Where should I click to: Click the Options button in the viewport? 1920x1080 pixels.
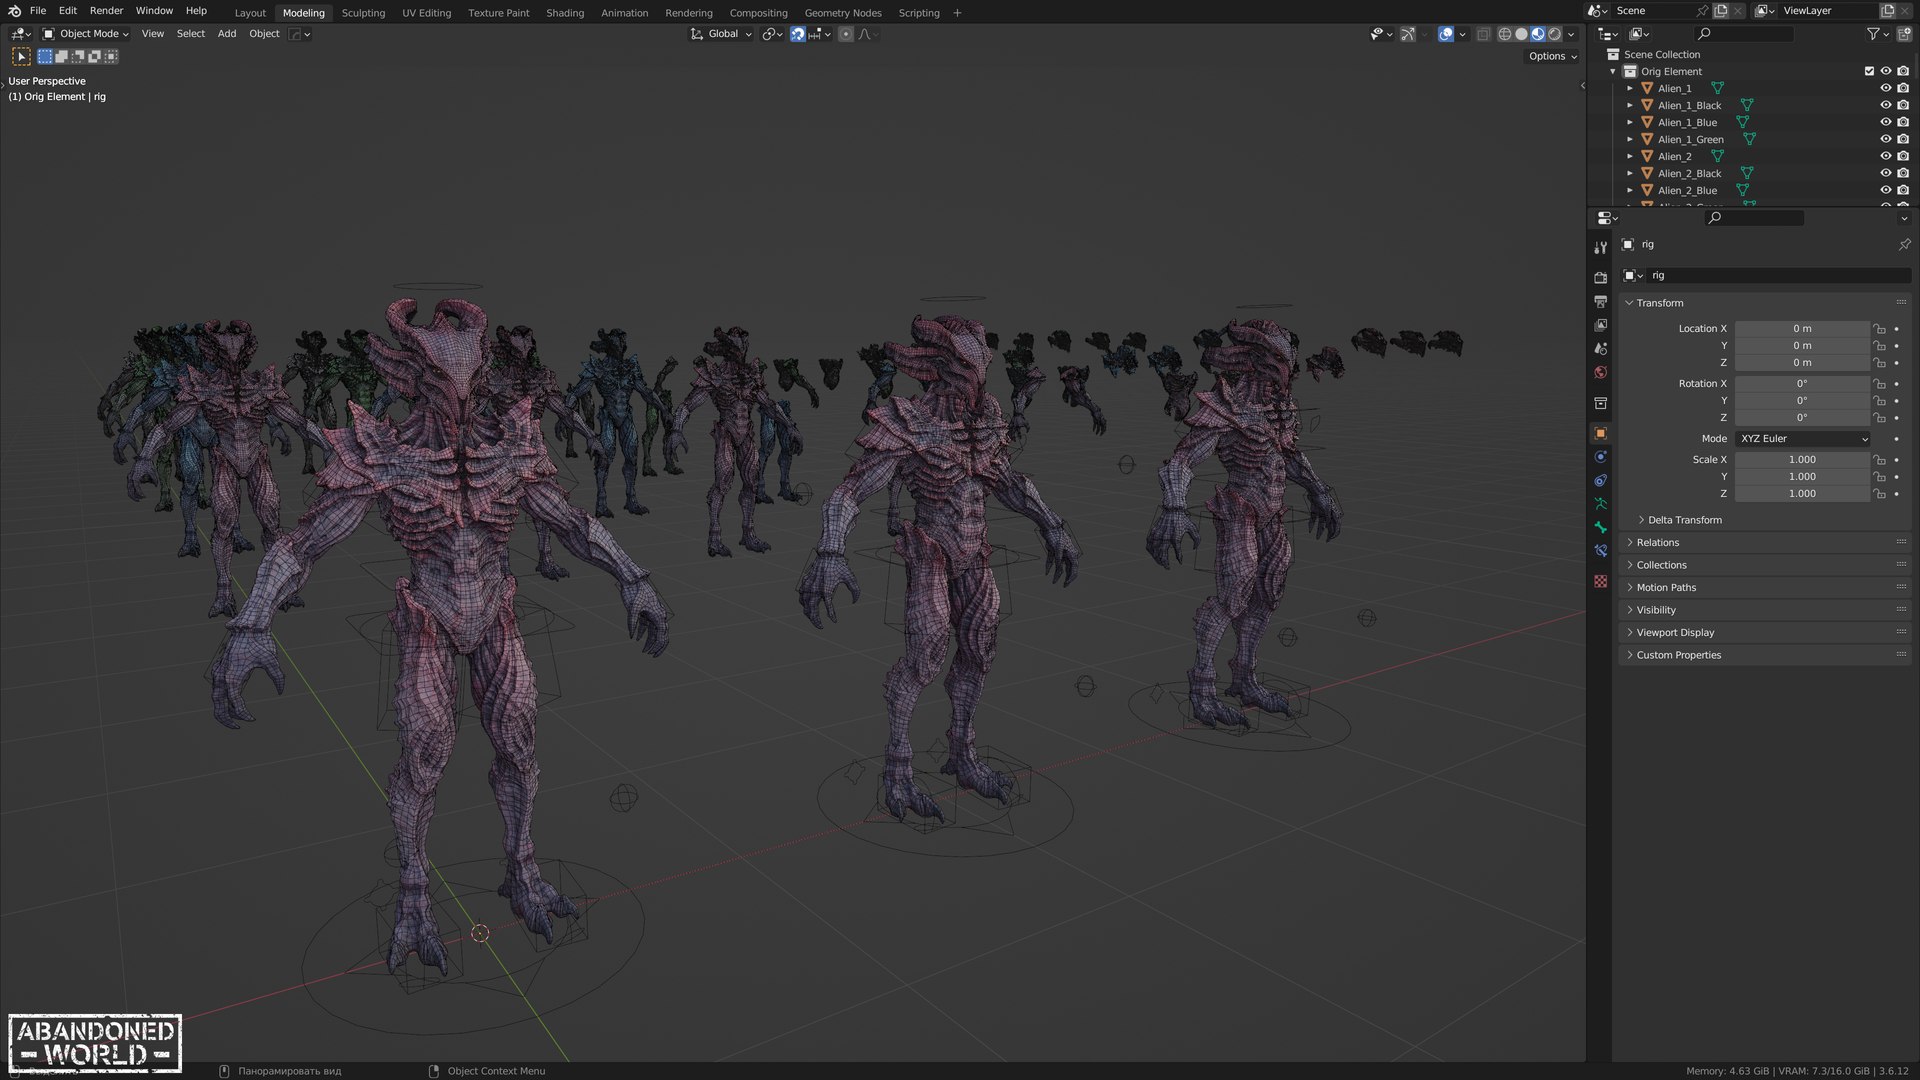[x=1552, y=56]
